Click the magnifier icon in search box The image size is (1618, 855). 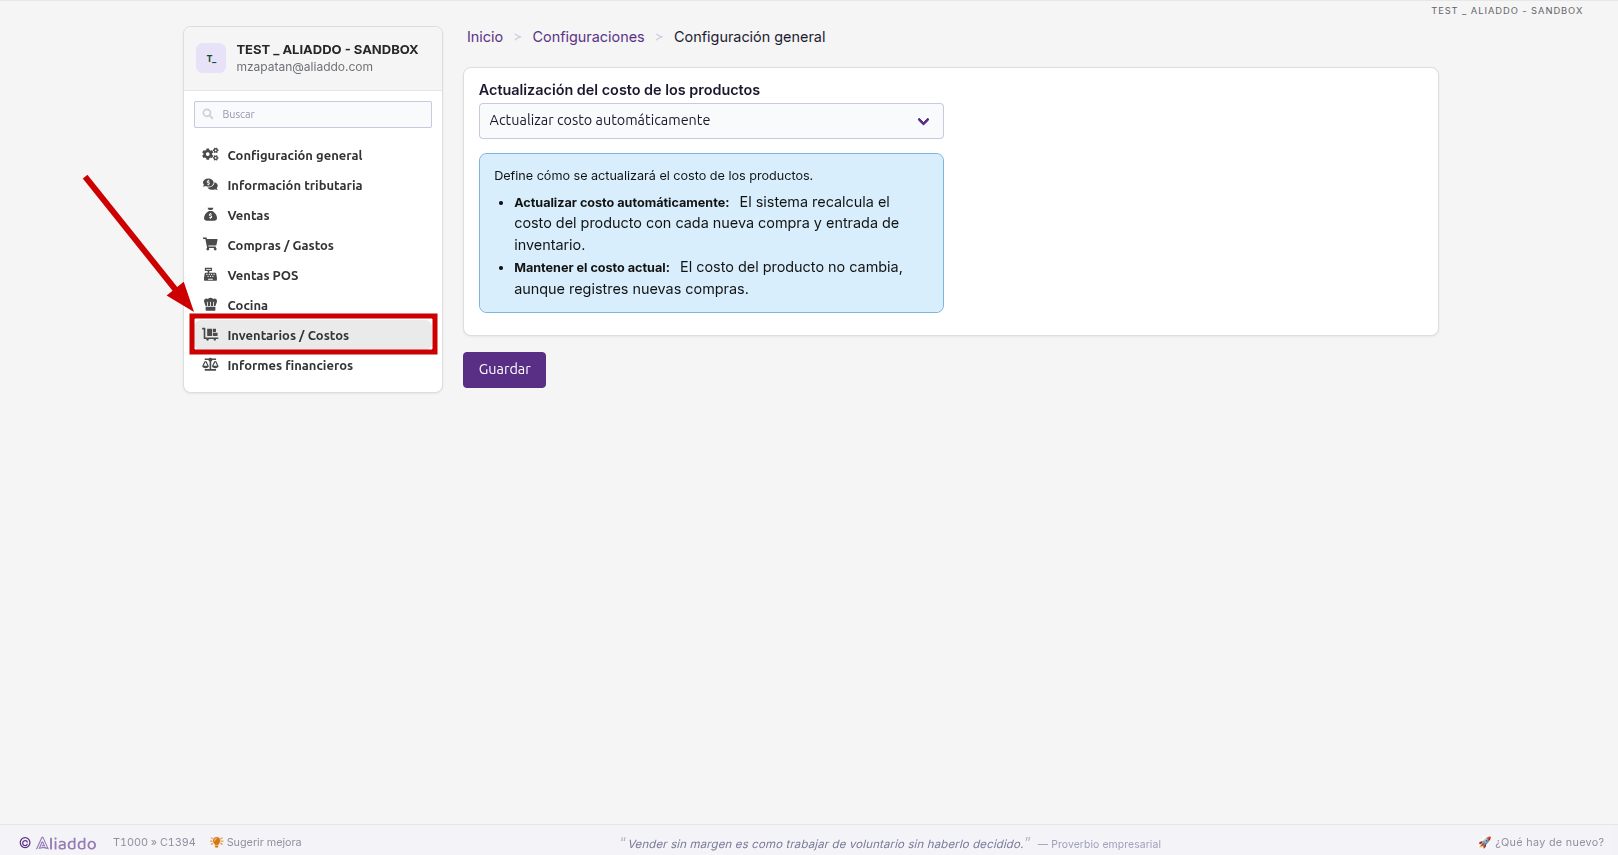[208, 114]
